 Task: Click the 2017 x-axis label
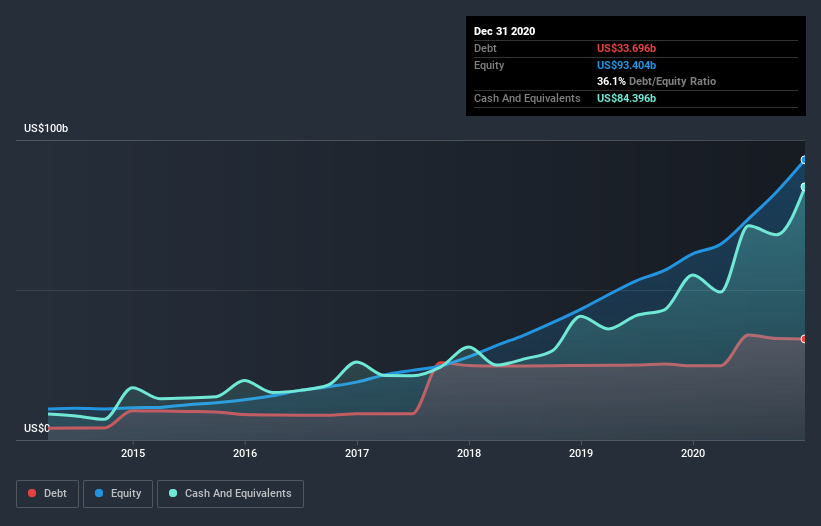[357, 453]
